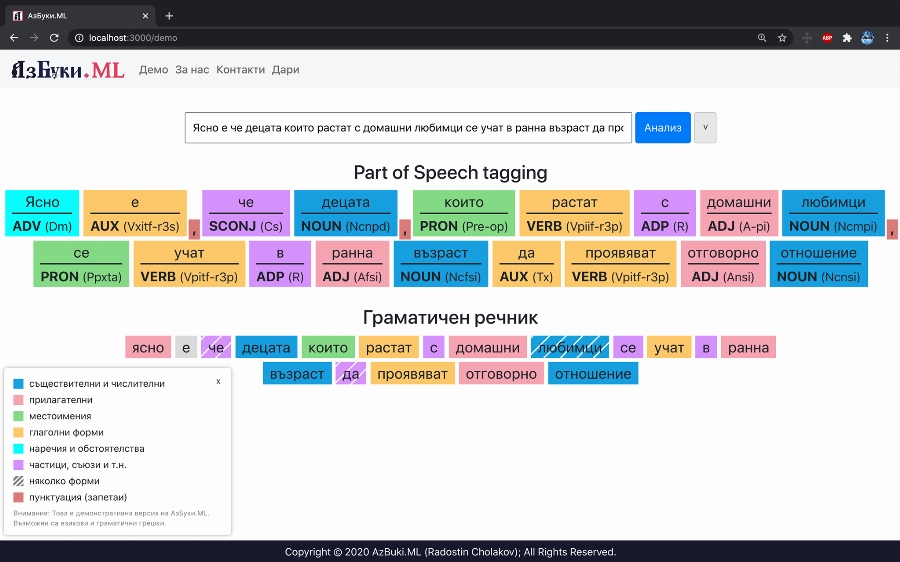Open the browser extensions puzzle icon
This screenshot has width=900, height=562.
847,38
